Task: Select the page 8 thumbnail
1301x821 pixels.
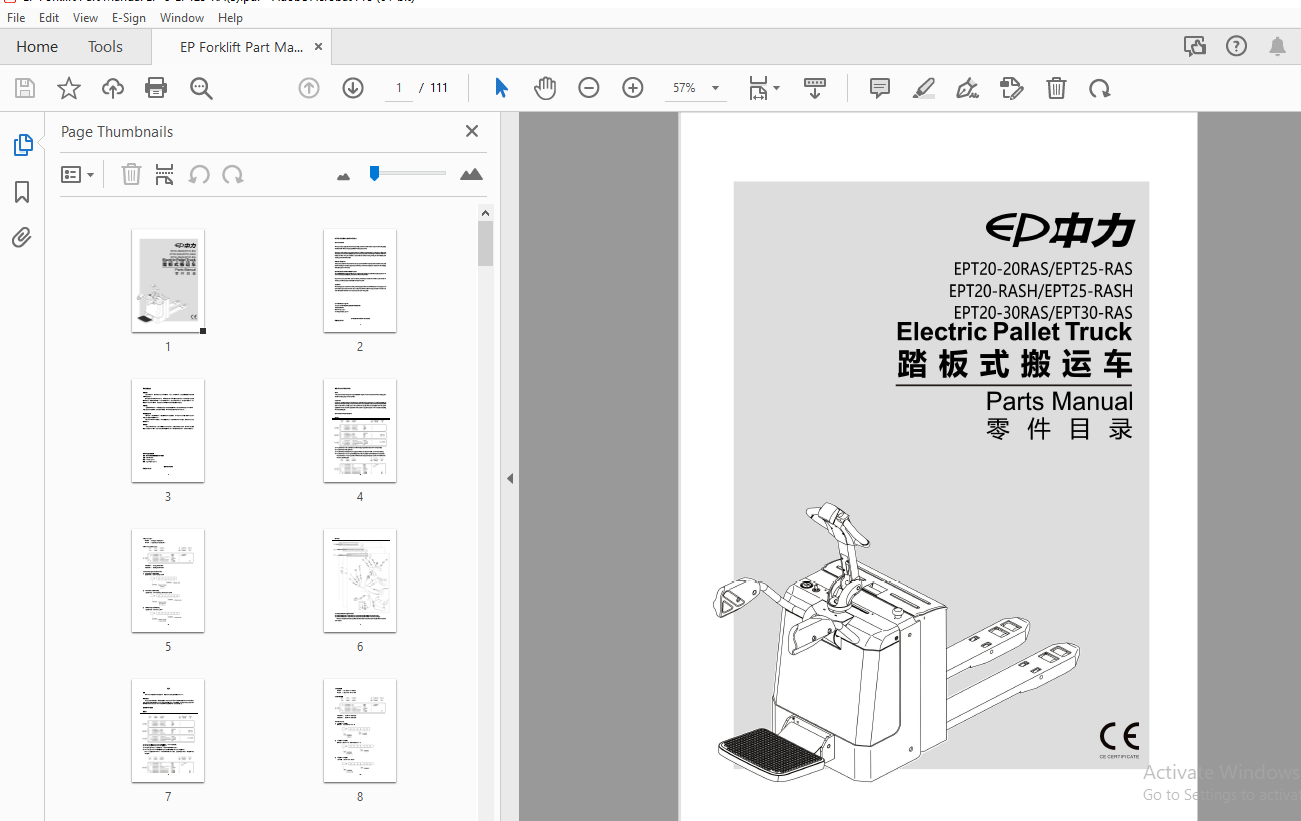Action: point(360,731)
